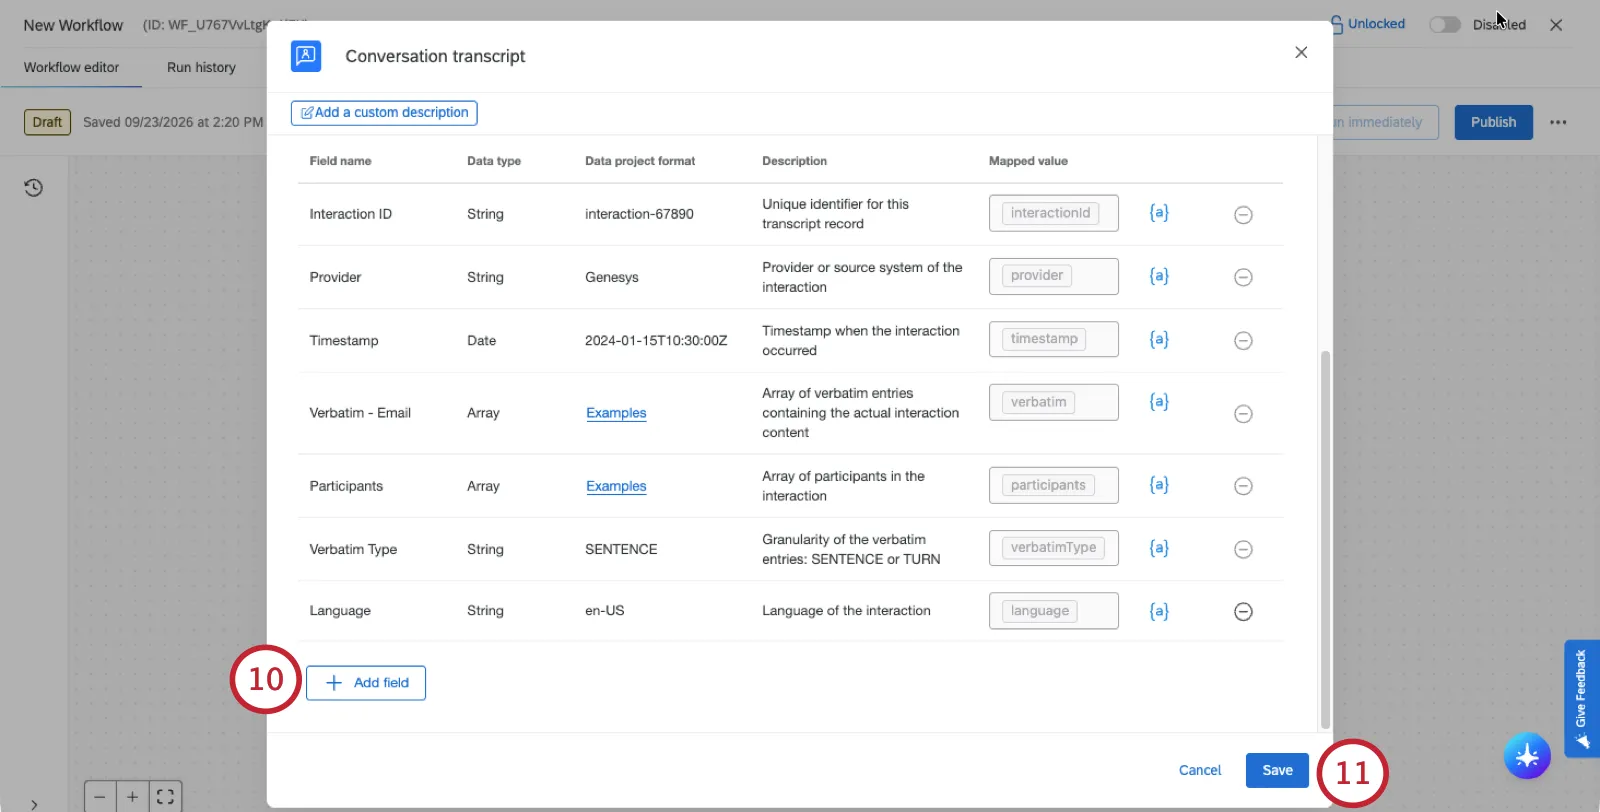Remove the Language field
This screenshot has width=1600, height=812.
click(1243, 612)
